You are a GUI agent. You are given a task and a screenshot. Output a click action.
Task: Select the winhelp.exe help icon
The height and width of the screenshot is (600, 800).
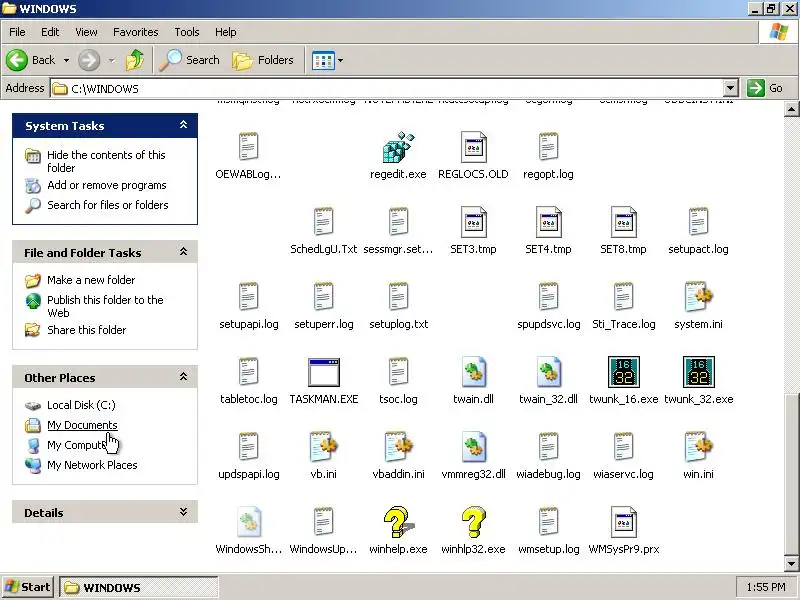pyautogui.click(x=398, y=522)
